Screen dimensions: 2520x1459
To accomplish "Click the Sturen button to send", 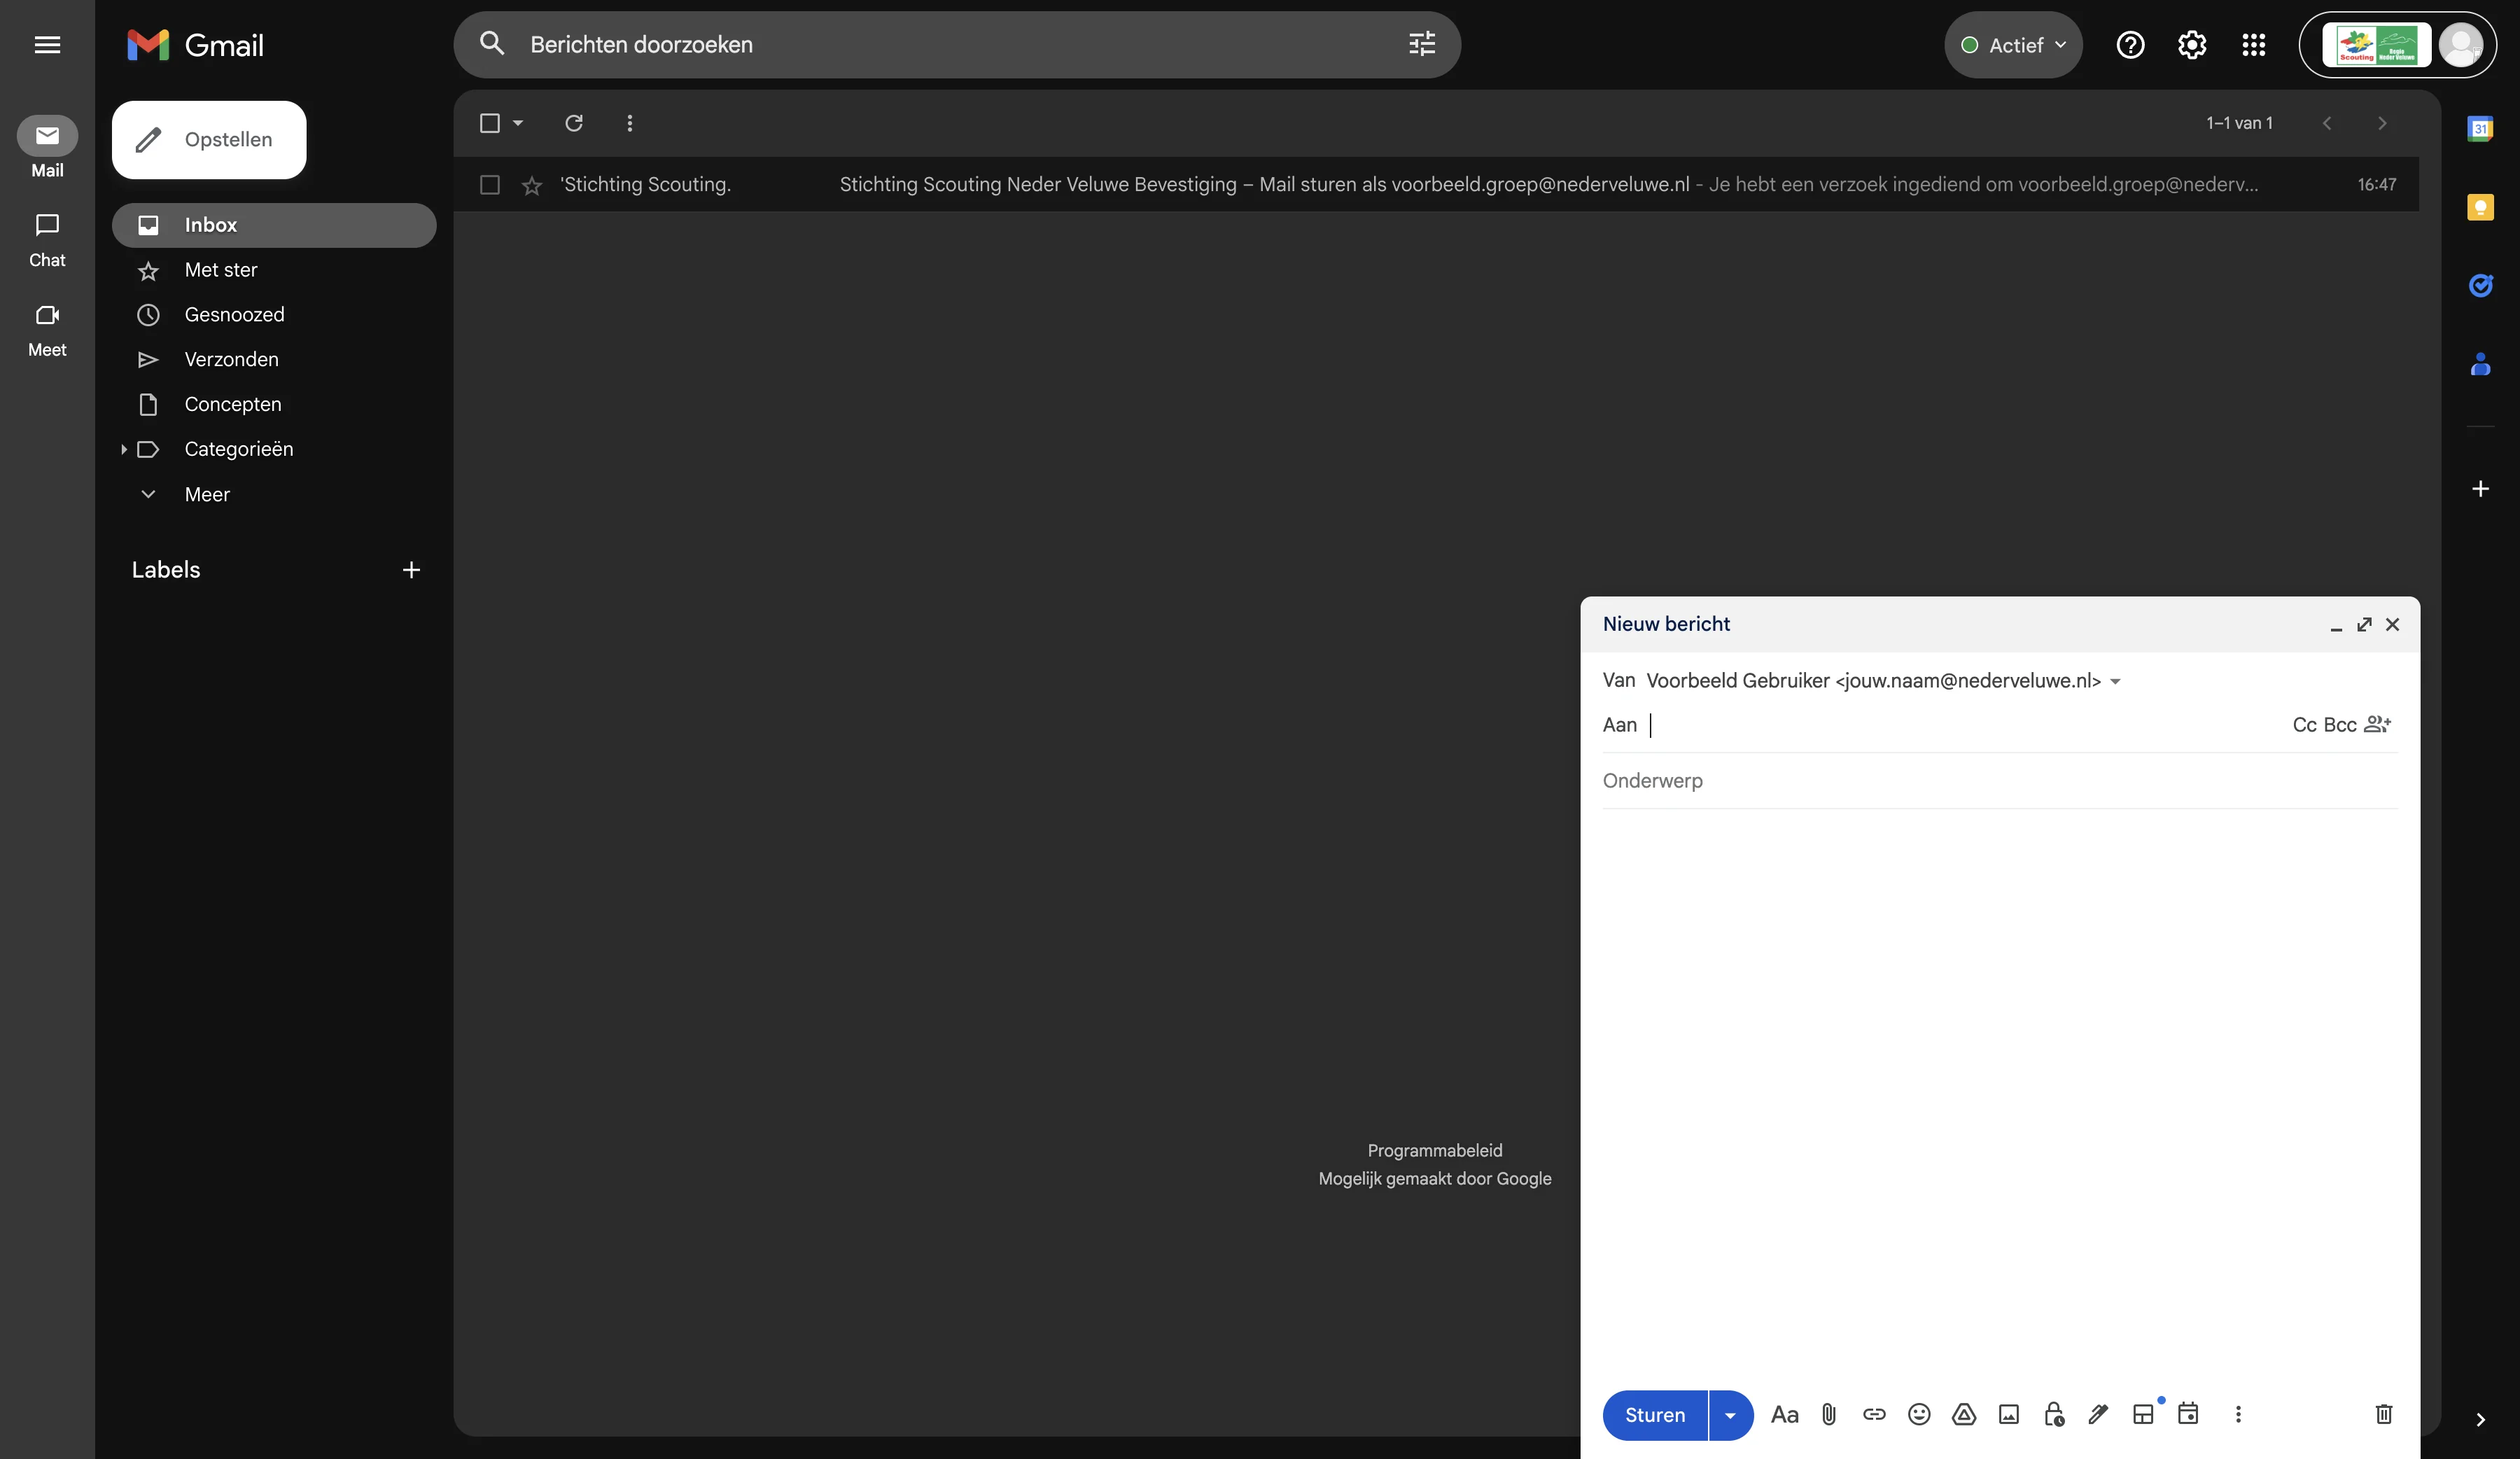I will pyautogui.click(x=1654, y=1414).
